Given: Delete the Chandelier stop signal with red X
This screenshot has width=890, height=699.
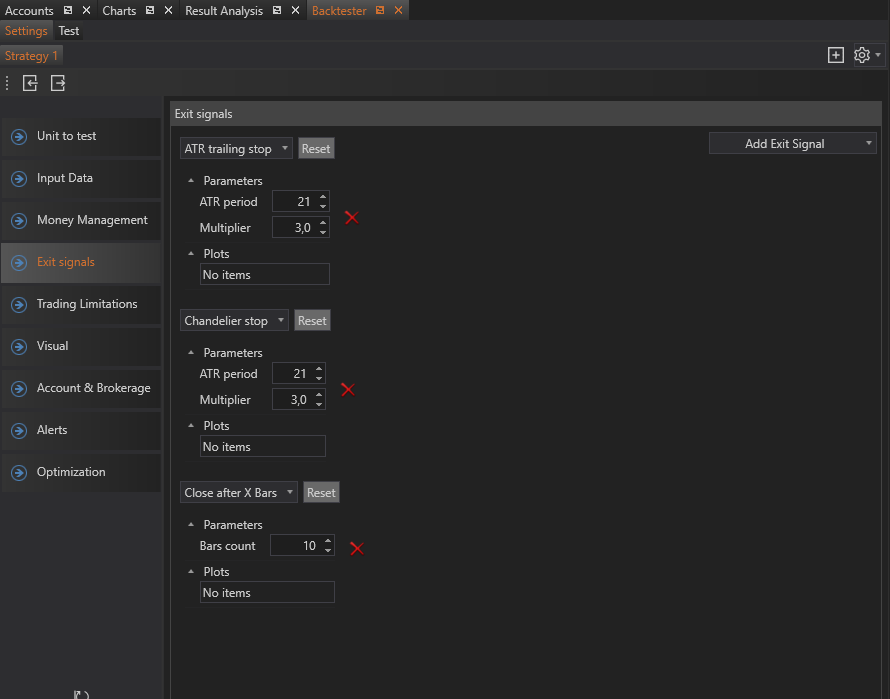Looking at the screenshot, I should coord(348,389).
